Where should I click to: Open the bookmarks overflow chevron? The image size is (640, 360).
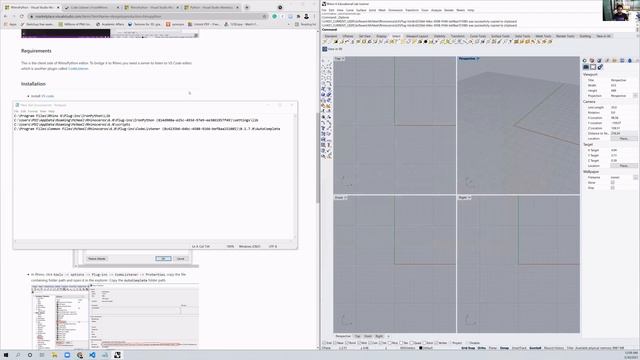289,24
